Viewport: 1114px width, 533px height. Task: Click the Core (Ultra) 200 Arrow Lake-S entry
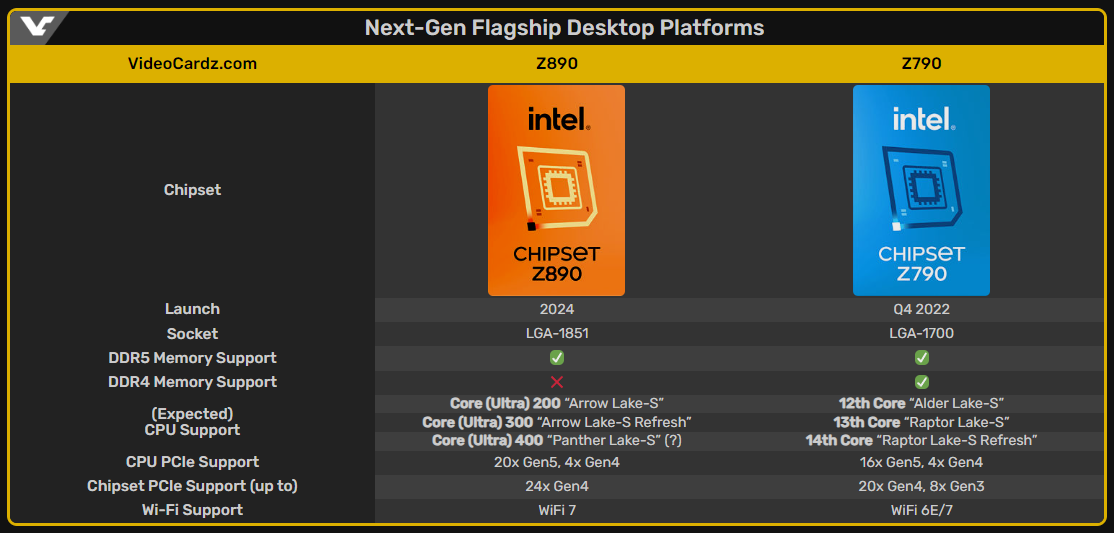(x=557, y=404)
